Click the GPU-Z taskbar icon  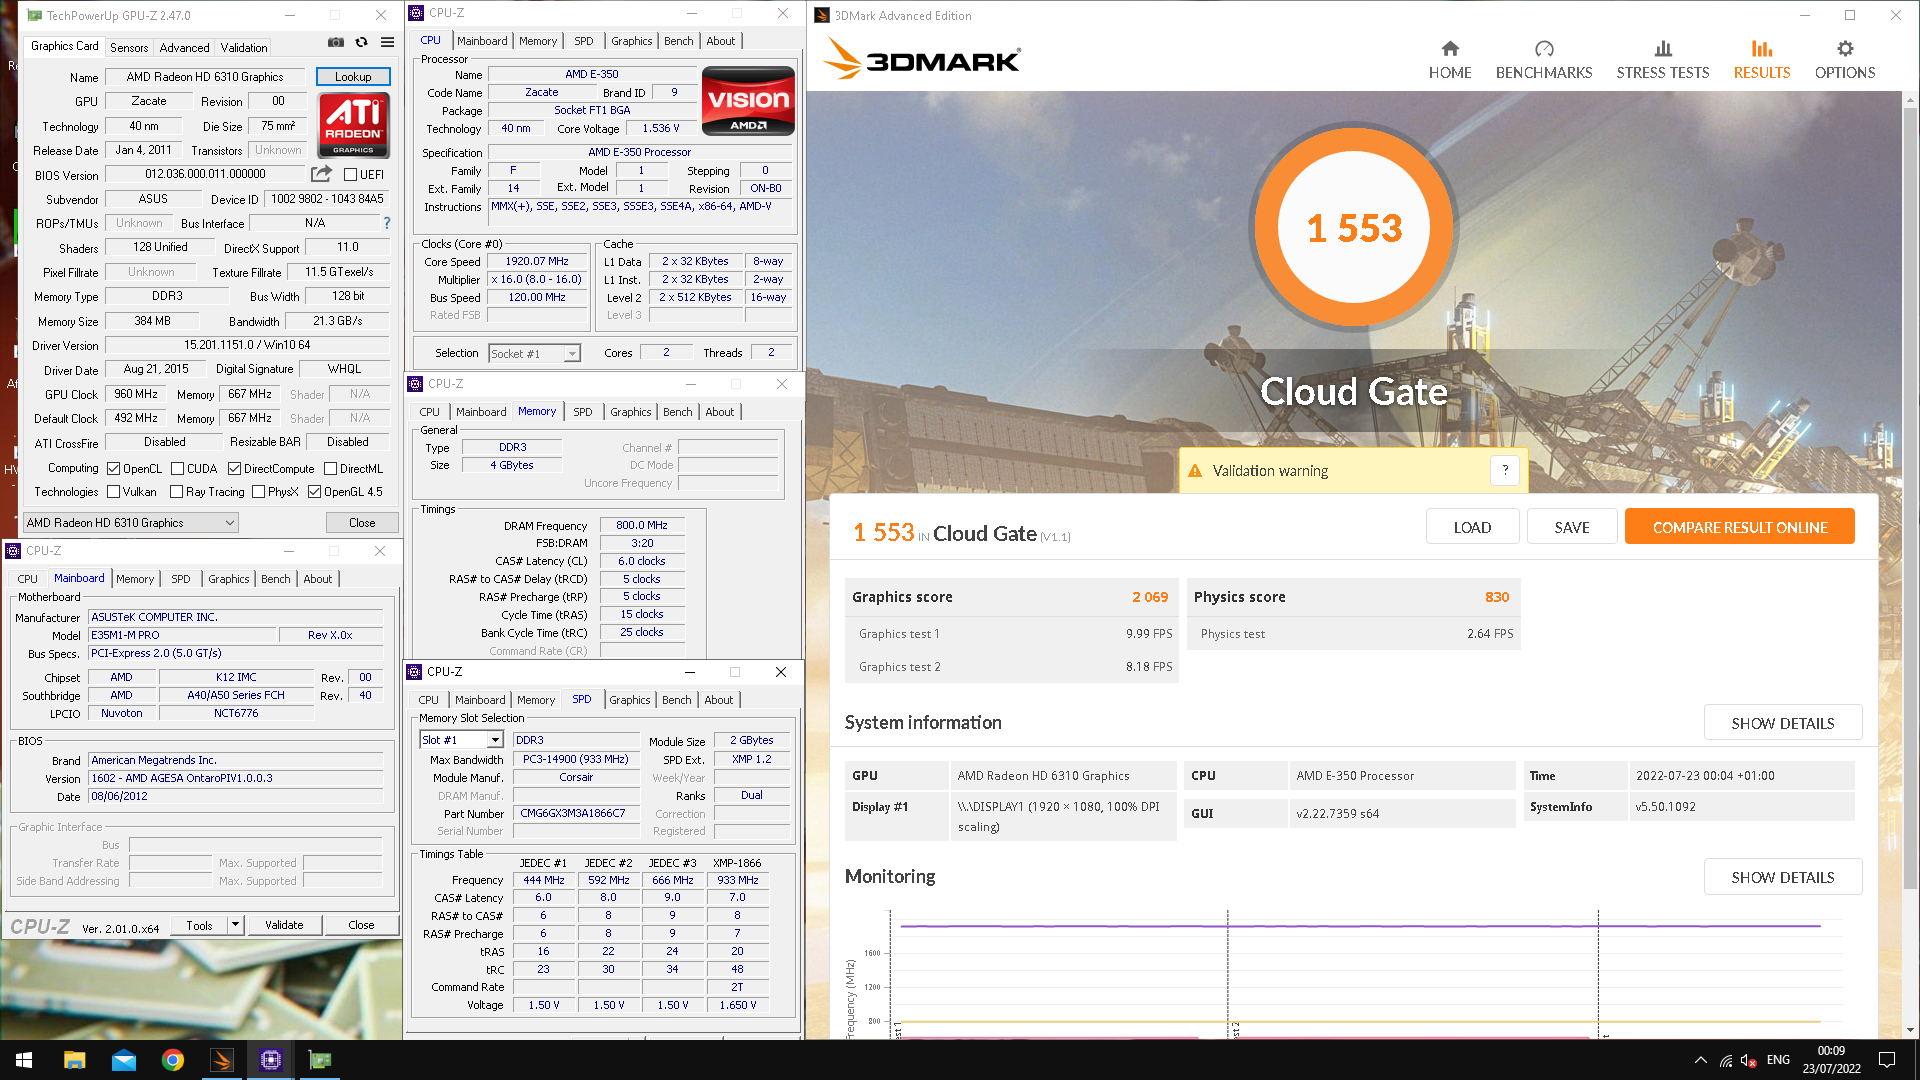(x=320, y=1060)
